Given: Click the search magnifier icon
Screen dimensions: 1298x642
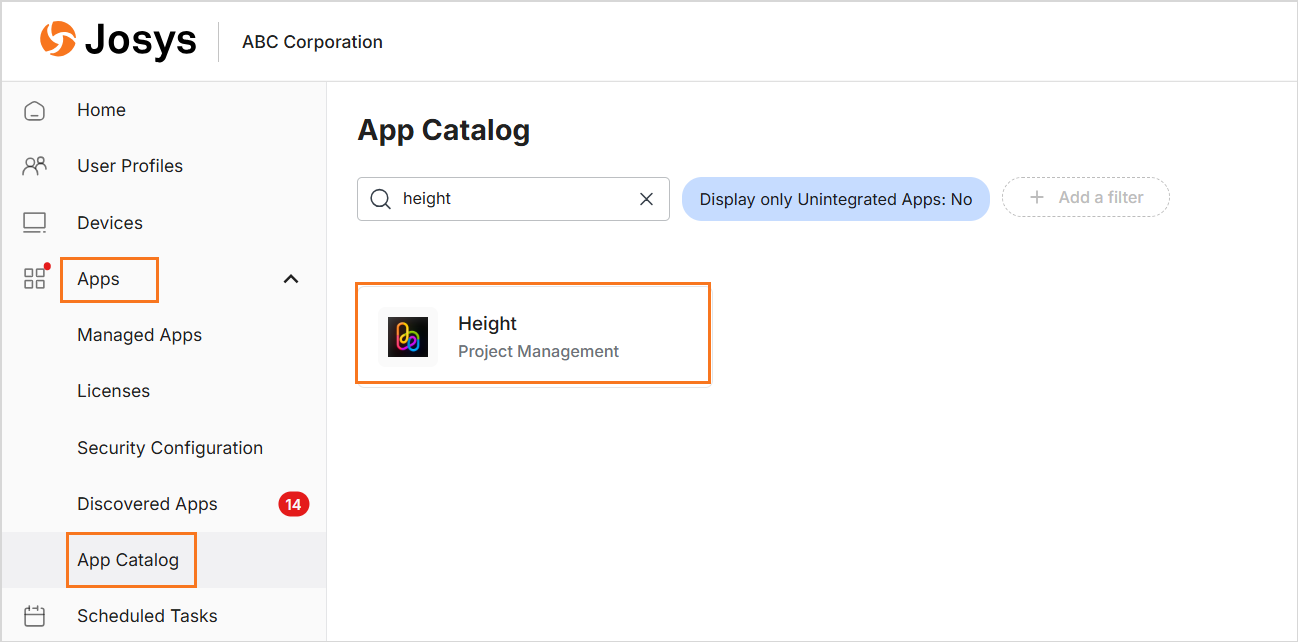Looking at the screenshot, I should pyautogui.click(x=380, y=199).
